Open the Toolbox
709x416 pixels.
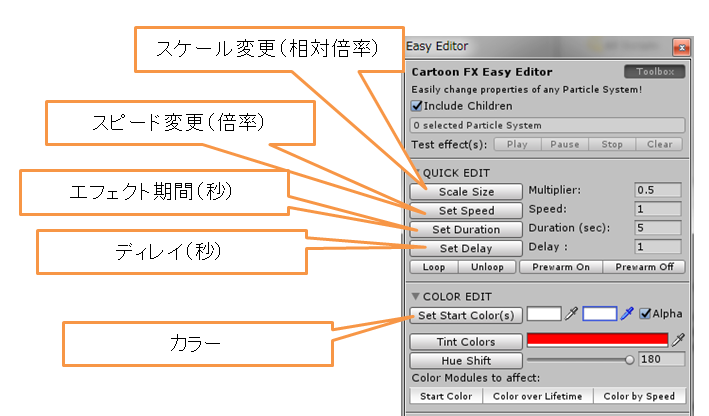pos(655,71)
